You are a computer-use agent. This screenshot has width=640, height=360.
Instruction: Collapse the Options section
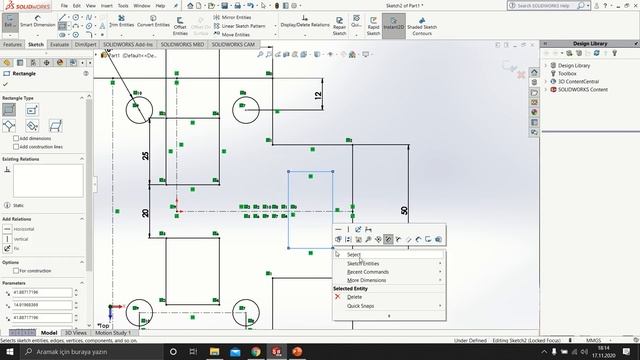[82, 262]
